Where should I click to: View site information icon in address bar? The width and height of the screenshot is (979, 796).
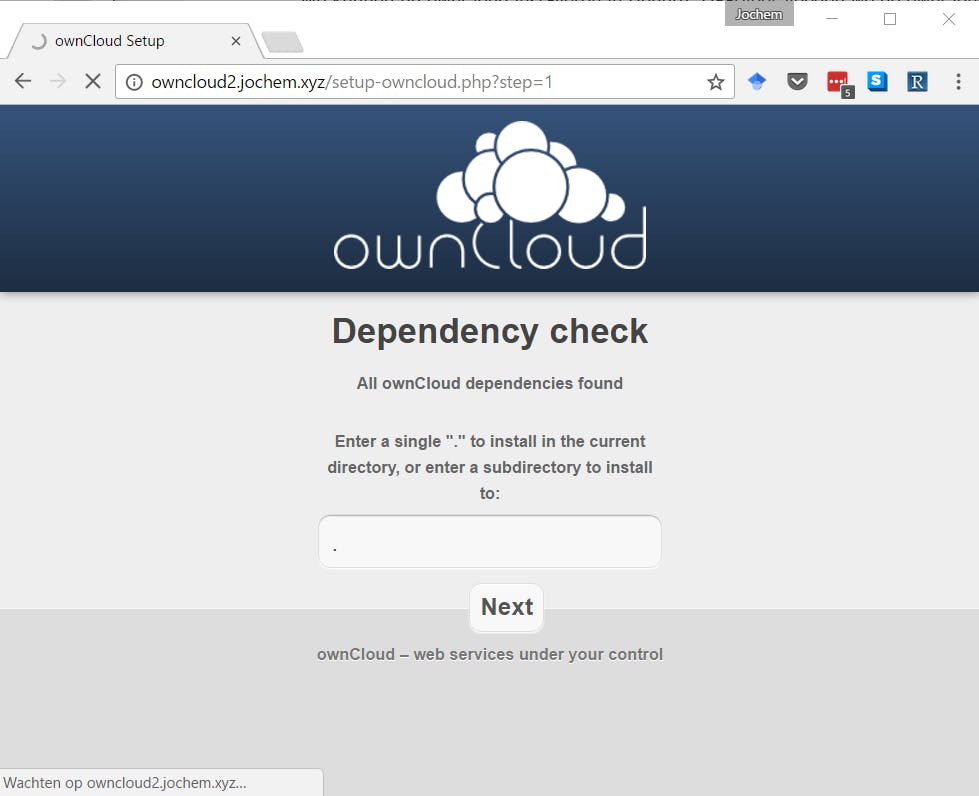click(x=134, y=82)
